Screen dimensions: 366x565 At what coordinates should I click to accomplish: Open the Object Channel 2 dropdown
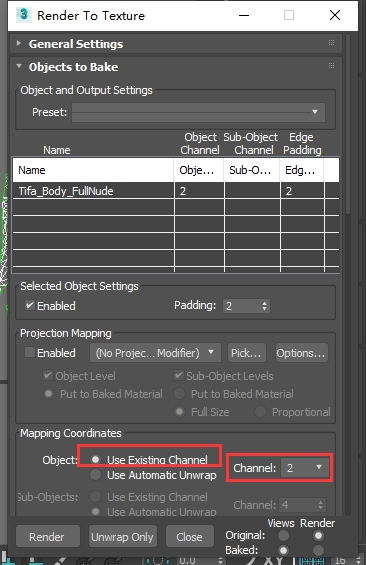pos(304,468)
